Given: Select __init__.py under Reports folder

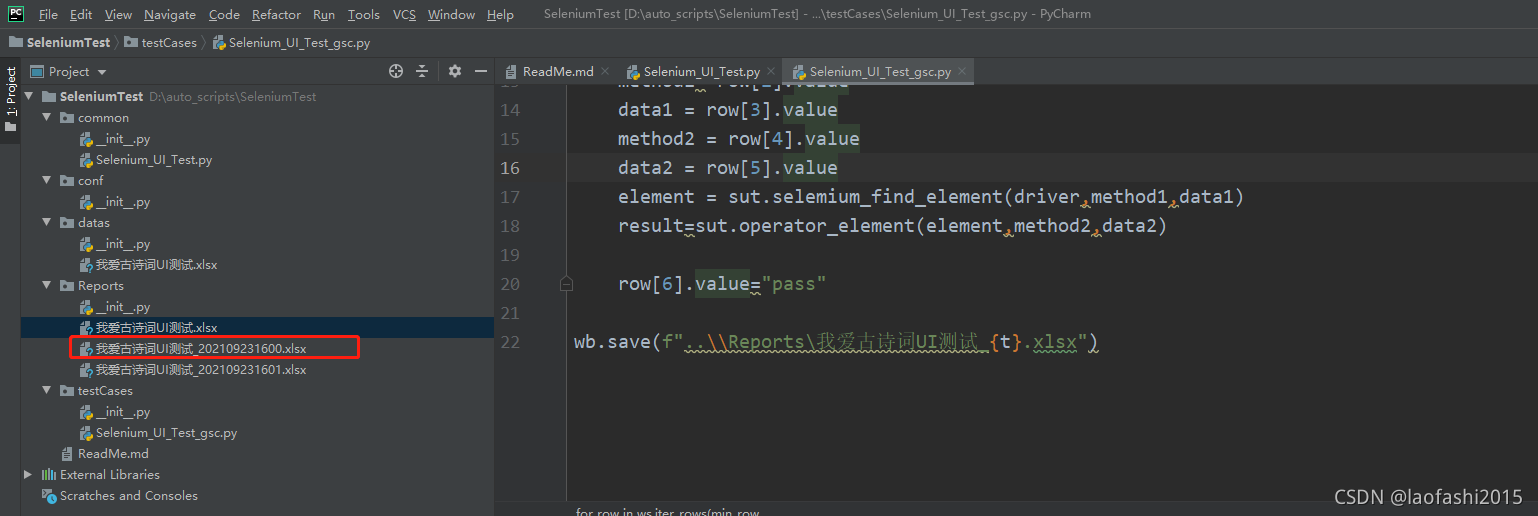Looking at the screenshot, I should tap(123, 307).
